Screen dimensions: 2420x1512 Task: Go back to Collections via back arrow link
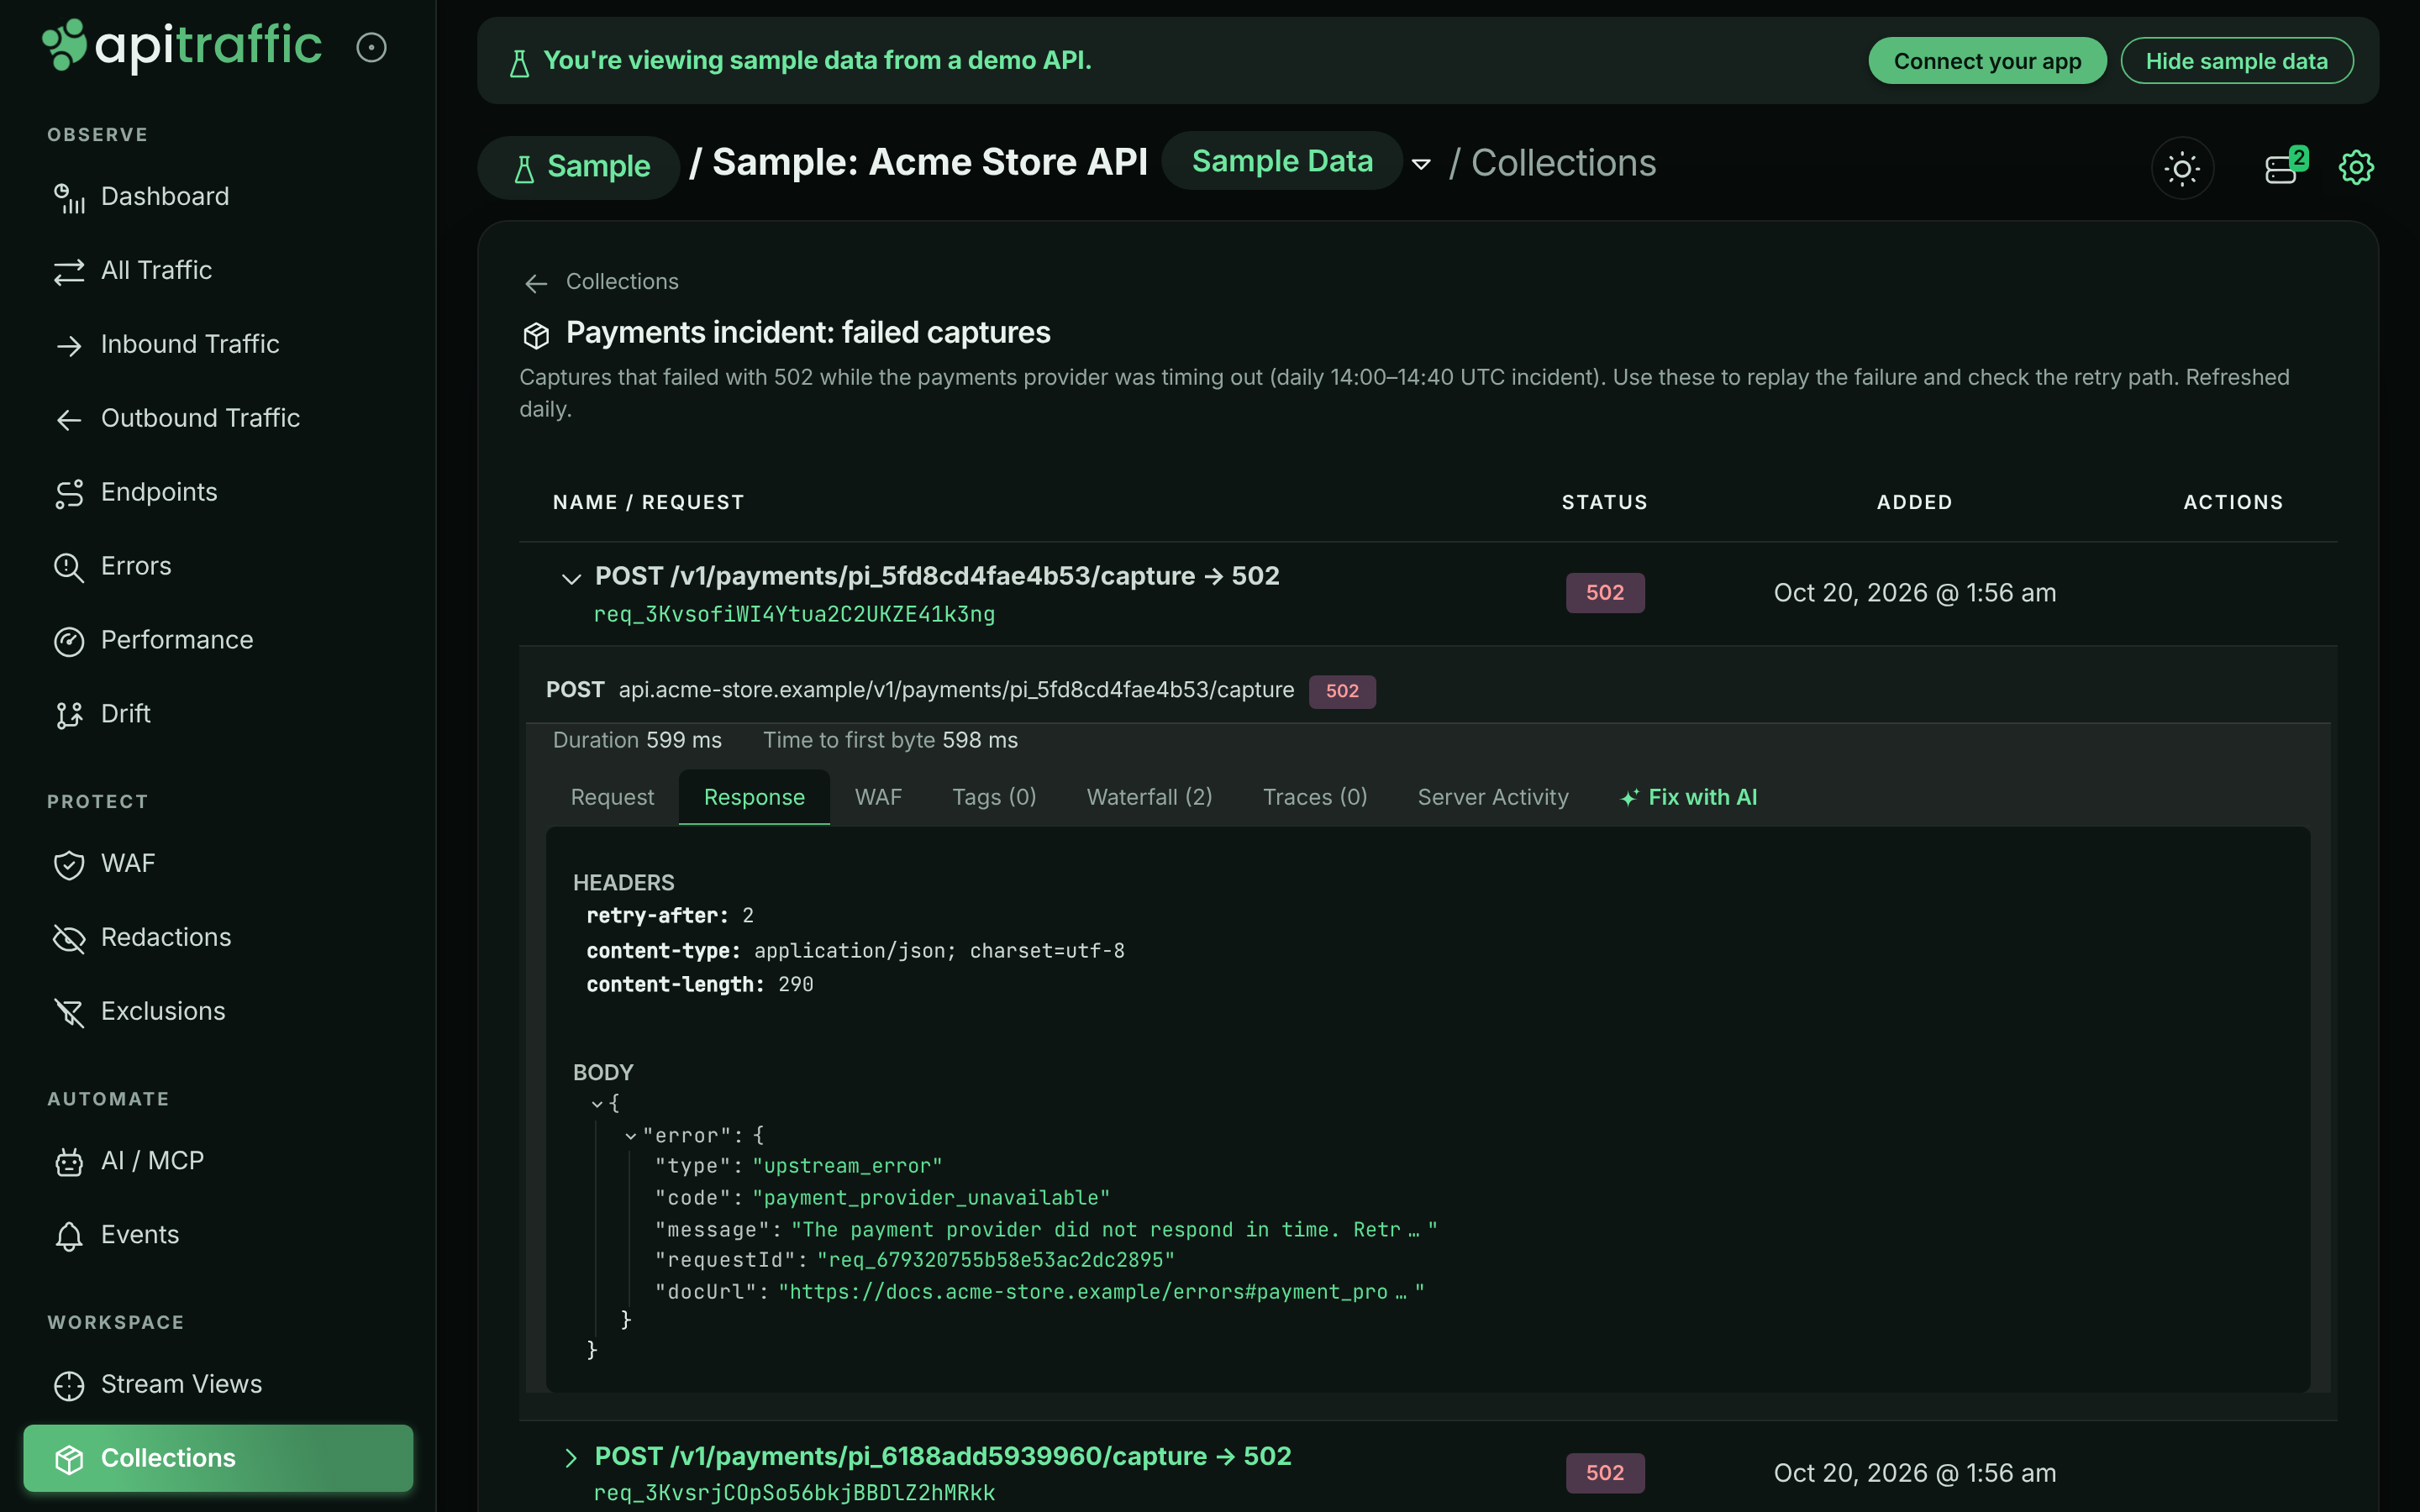tap(602, 282)
